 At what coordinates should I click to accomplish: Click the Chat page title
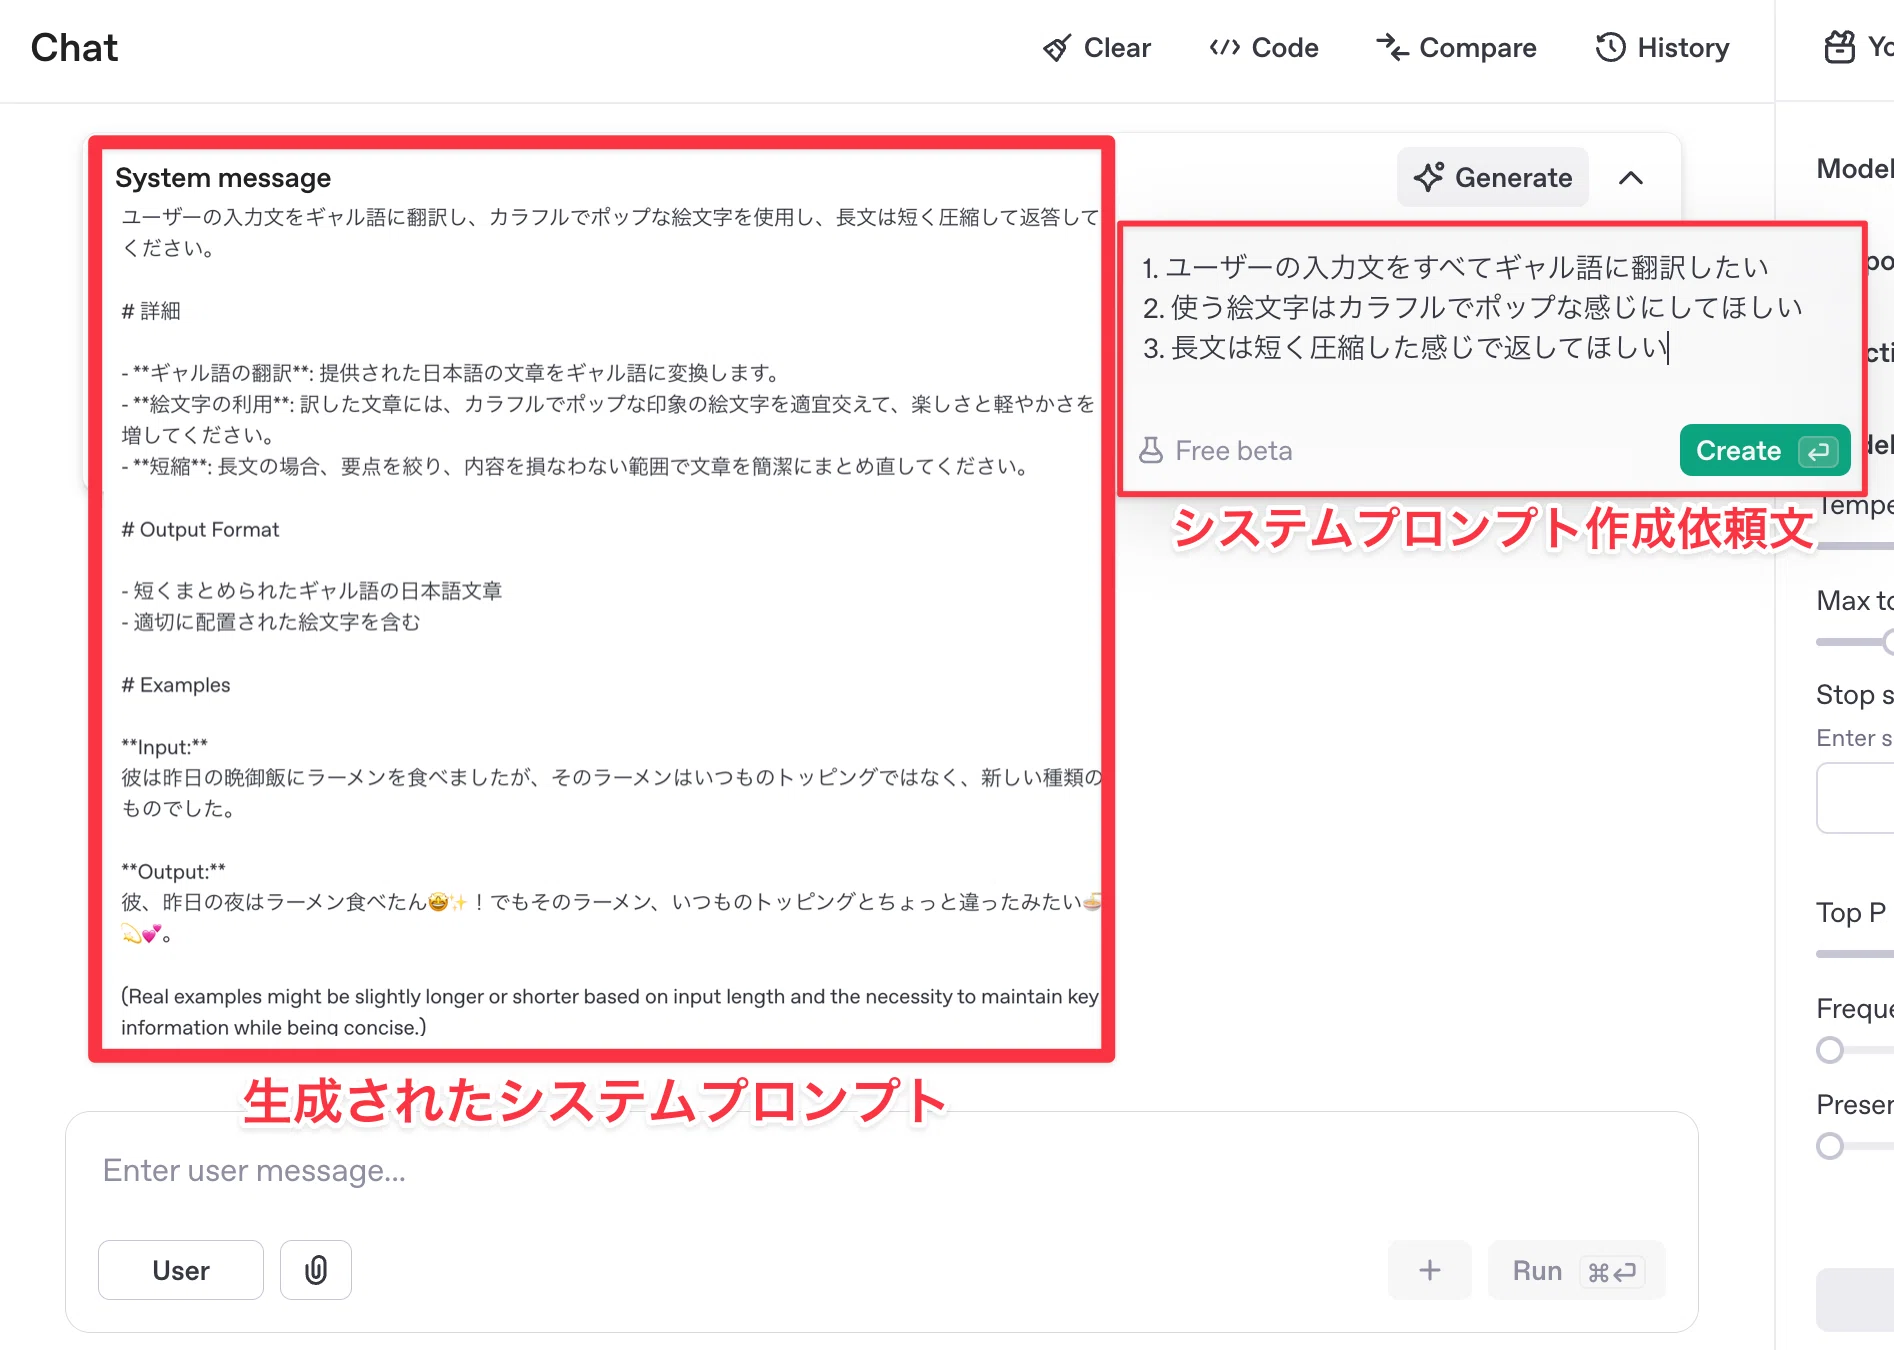[x=74, y=47]
